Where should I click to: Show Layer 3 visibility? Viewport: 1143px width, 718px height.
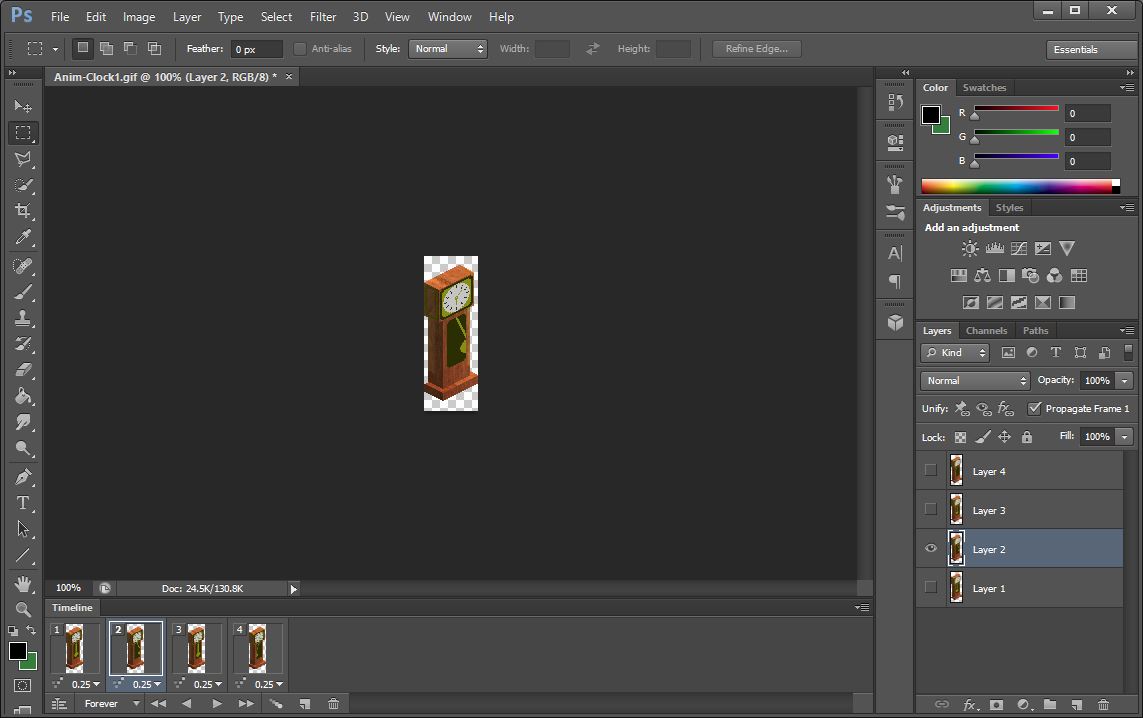[x=931, y=509]
